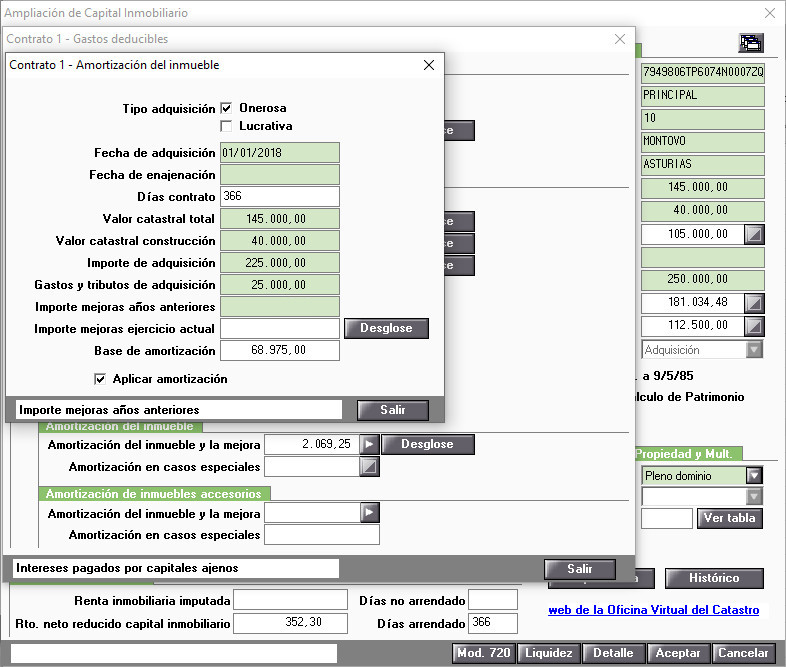Image resolution: width=786 pixels, height=667 pixels.
Task: Click the PRINCIPAL field
Action: pos(703,96)
